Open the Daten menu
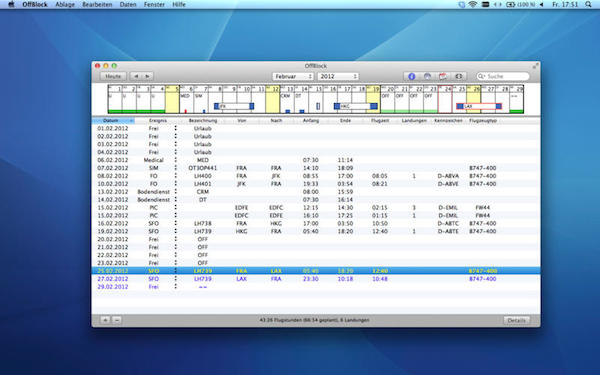 coord(128,5)
